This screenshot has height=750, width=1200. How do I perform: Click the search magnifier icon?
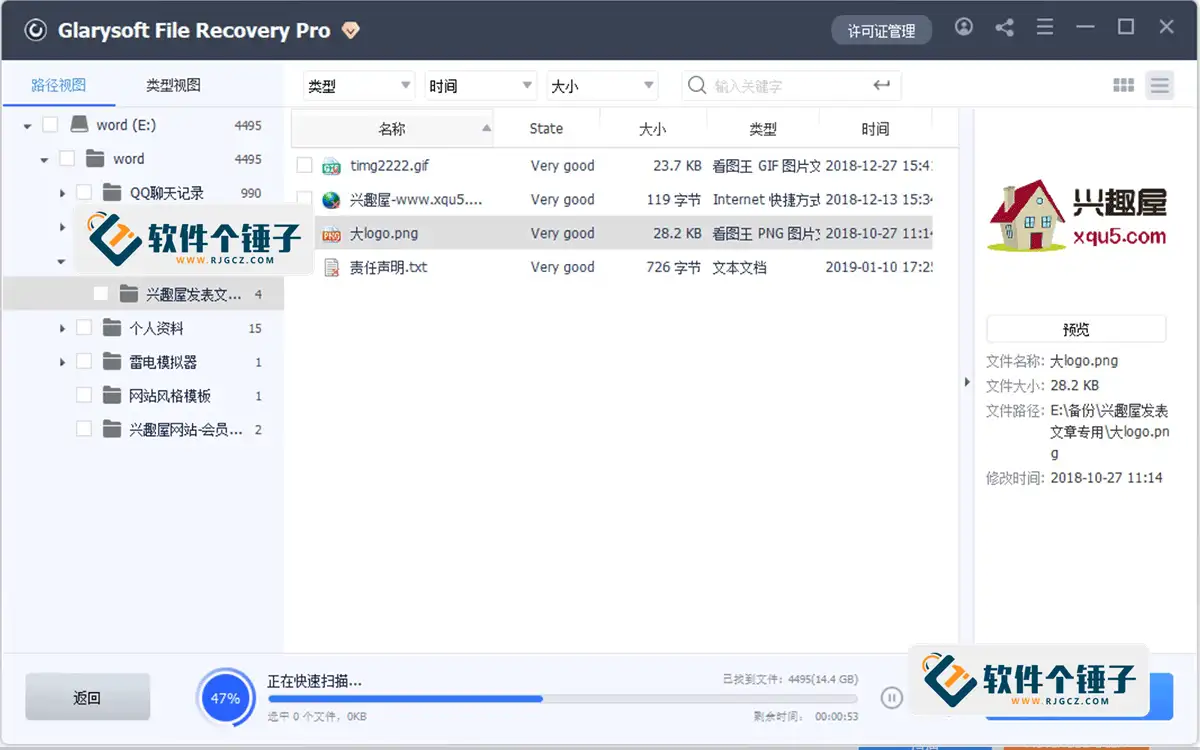click(697, 85)
